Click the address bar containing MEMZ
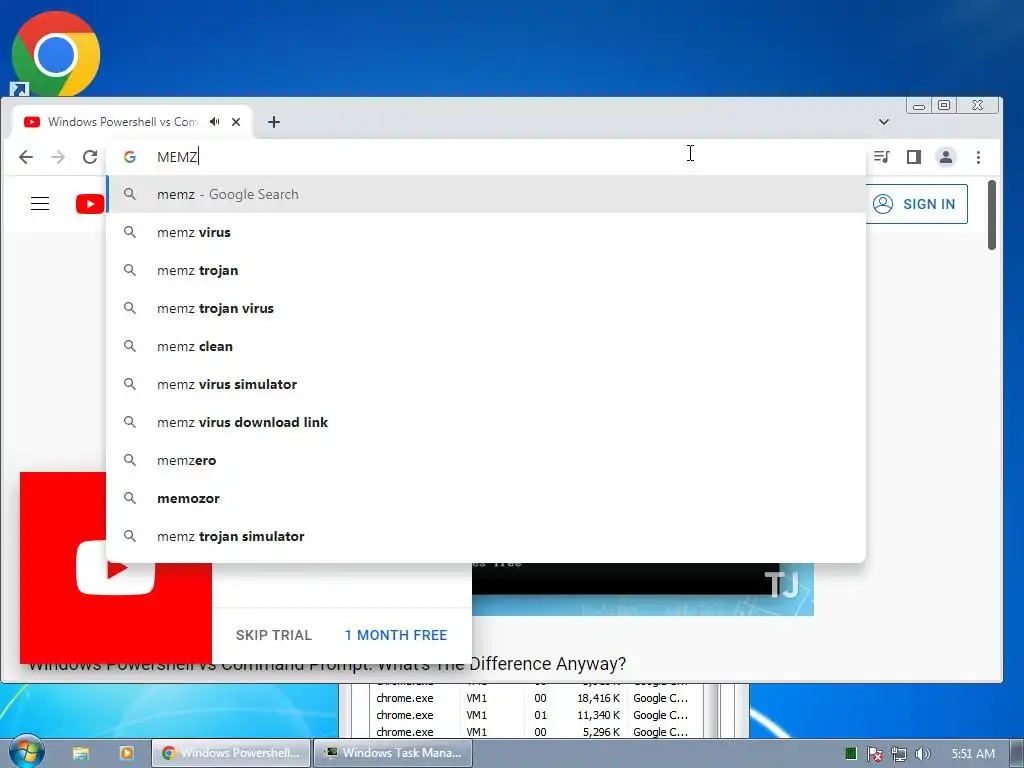The height and width of the screenshot is (768, 1024). tap(486, 157)
